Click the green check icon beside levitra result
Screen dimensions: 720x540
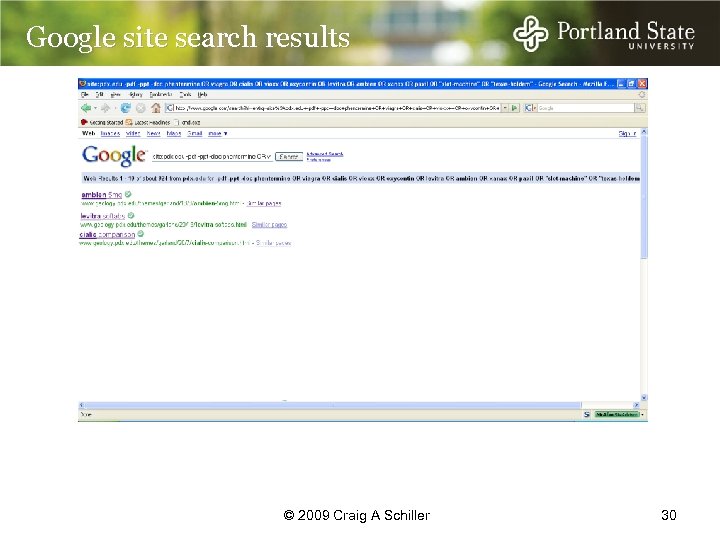131,215
